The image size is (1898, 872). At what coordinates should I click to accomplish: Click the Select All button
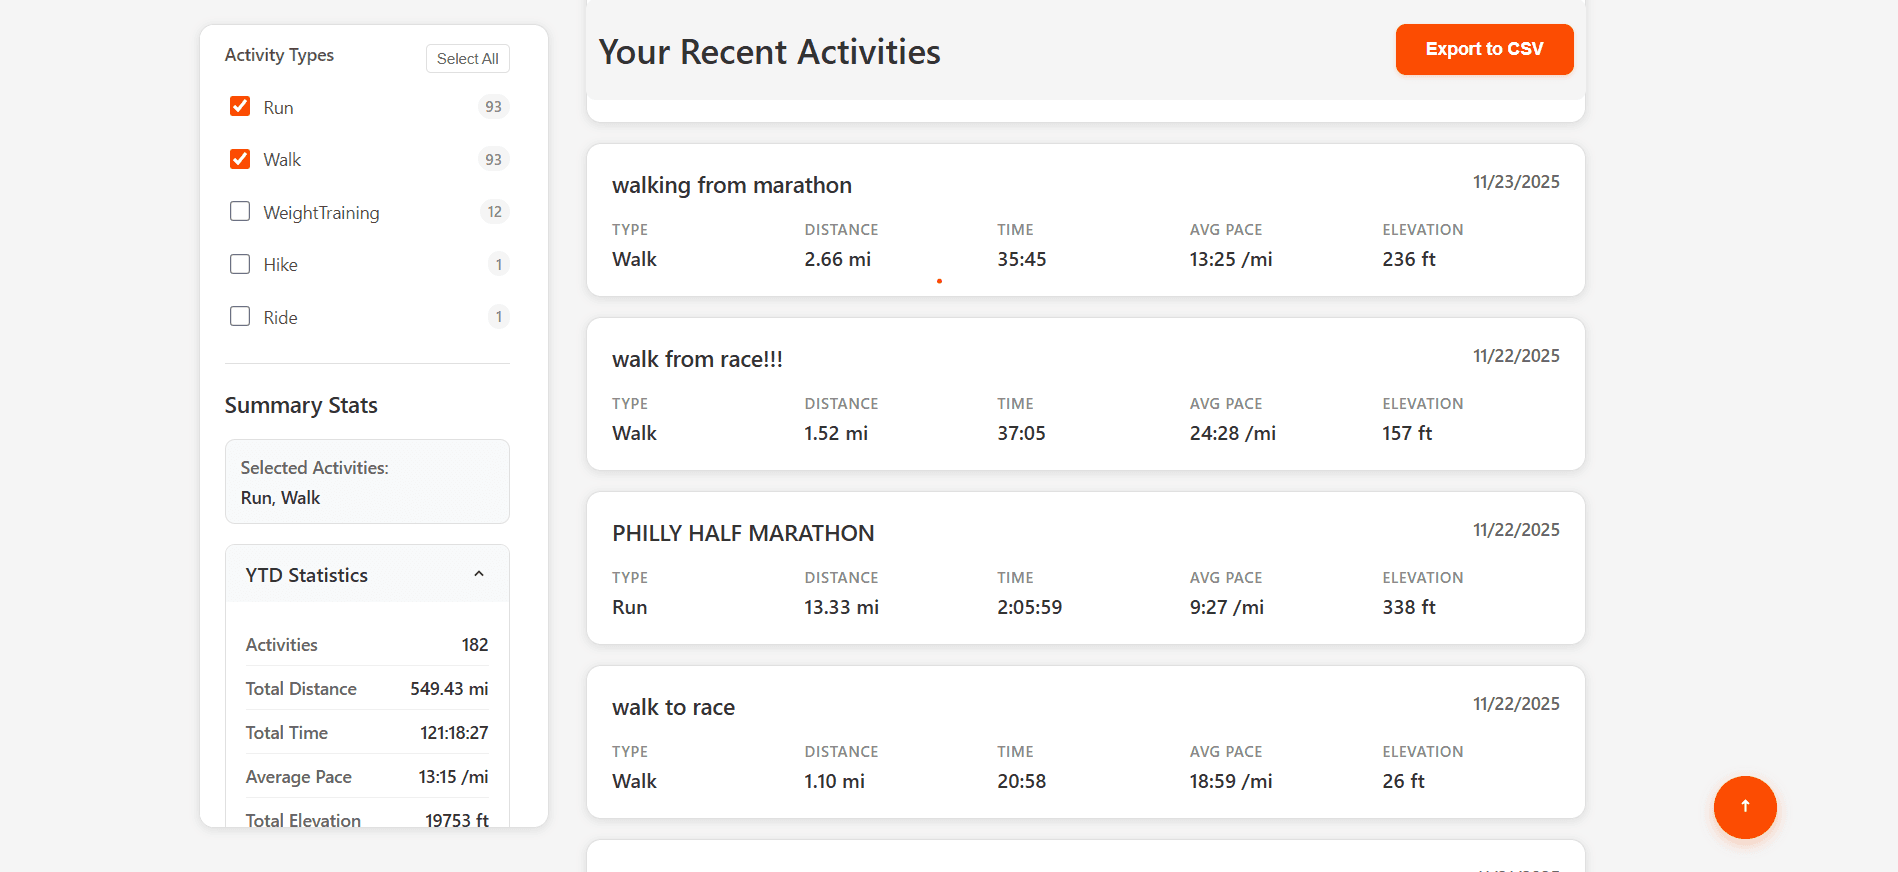tap(467, 58)
